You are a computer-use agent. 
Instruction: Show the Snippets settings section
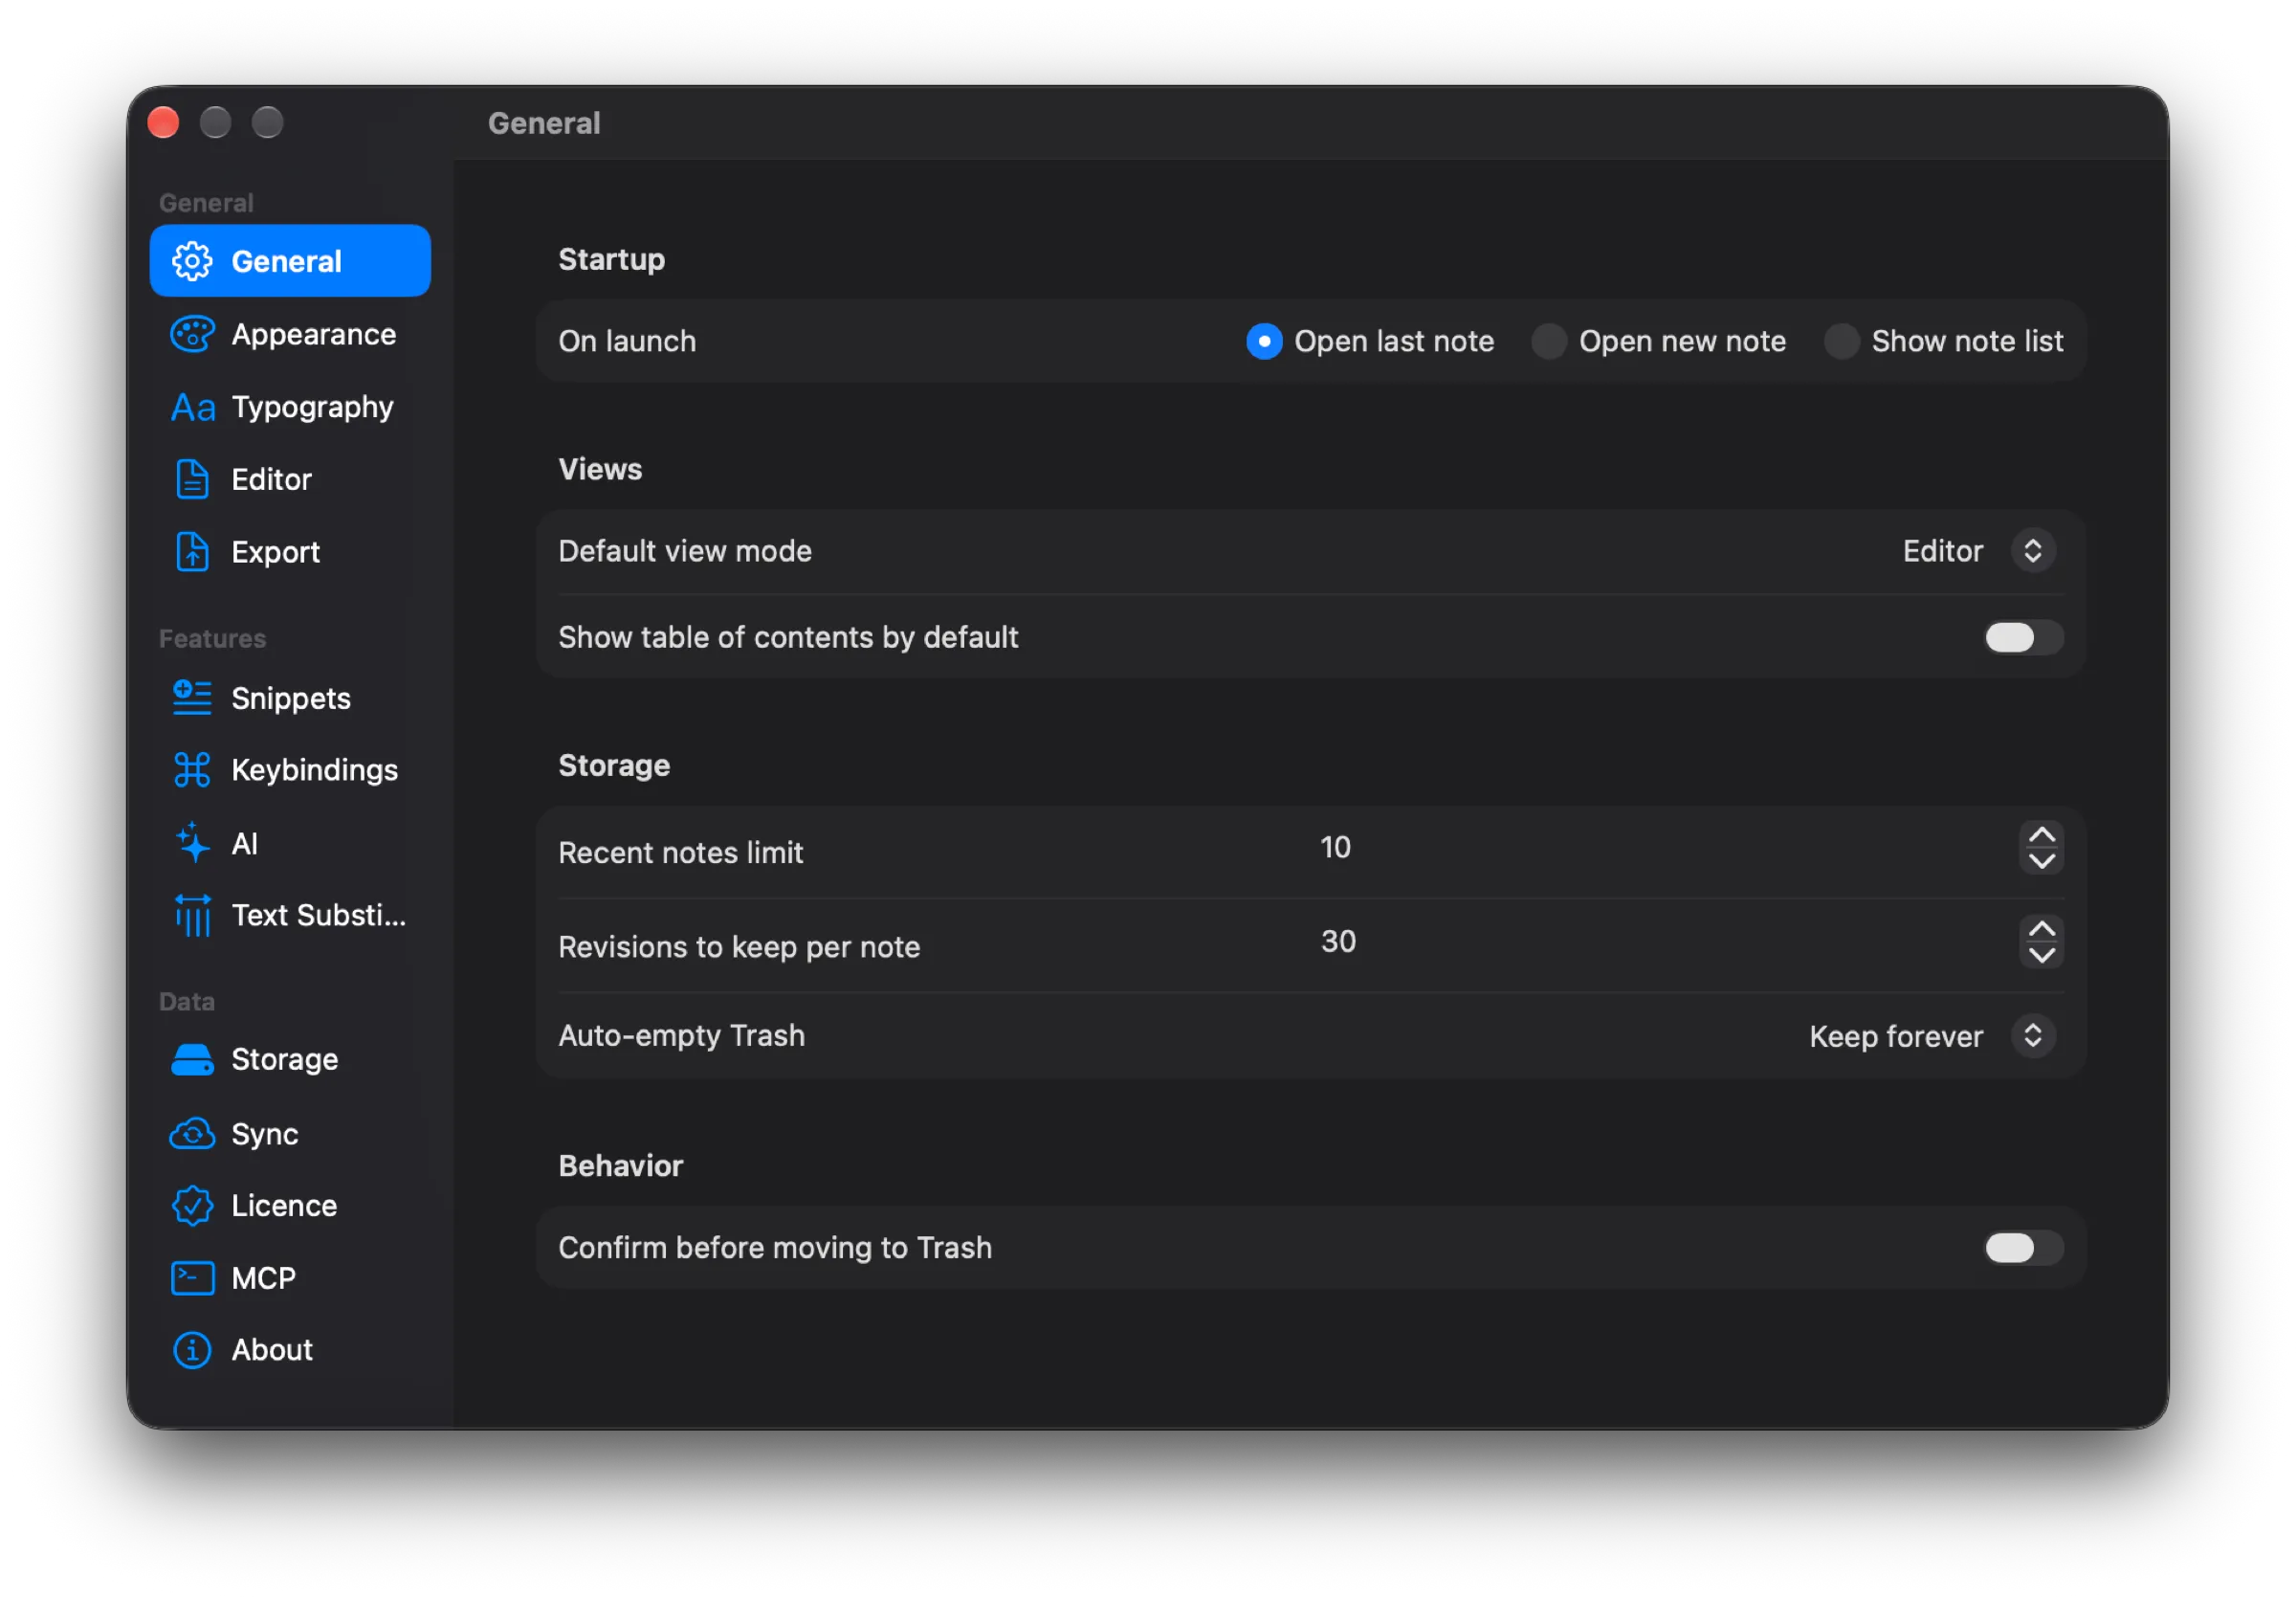pos(290,697)
